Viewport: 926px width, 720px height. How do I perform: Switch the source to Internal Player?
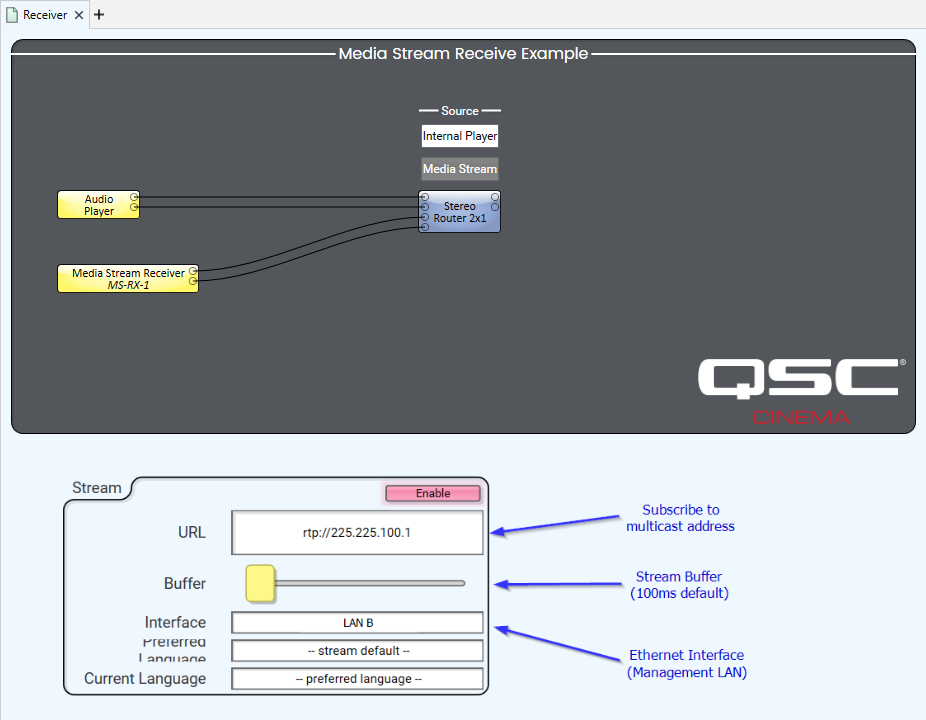point(459,136)
